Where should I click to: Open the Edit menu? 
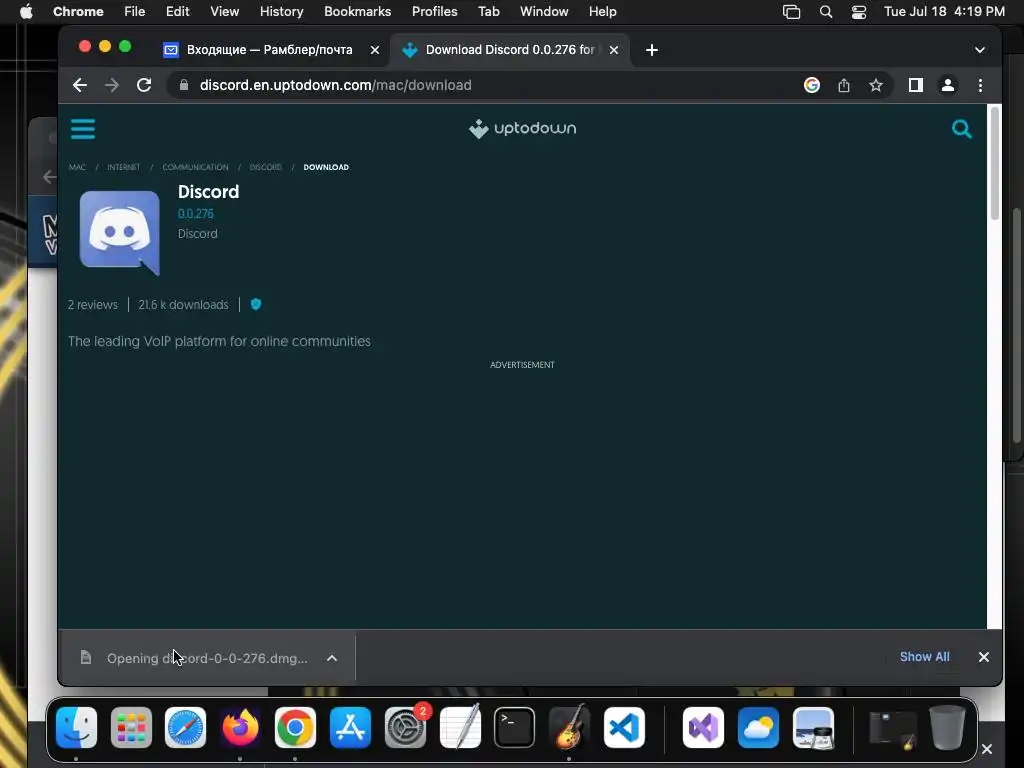tap(178, 12)
